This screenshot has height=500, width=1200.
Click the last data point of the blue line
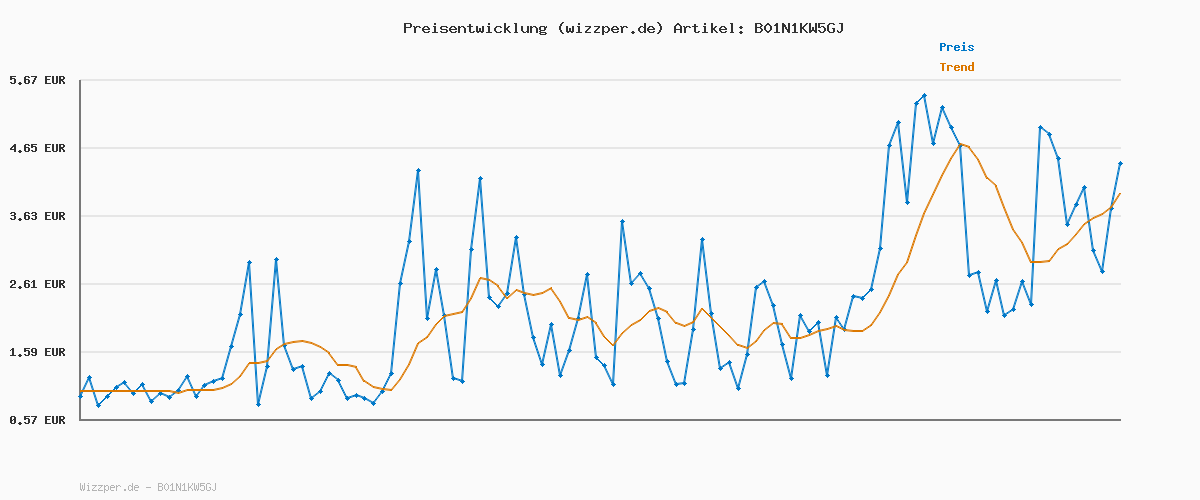(1120, 163)
